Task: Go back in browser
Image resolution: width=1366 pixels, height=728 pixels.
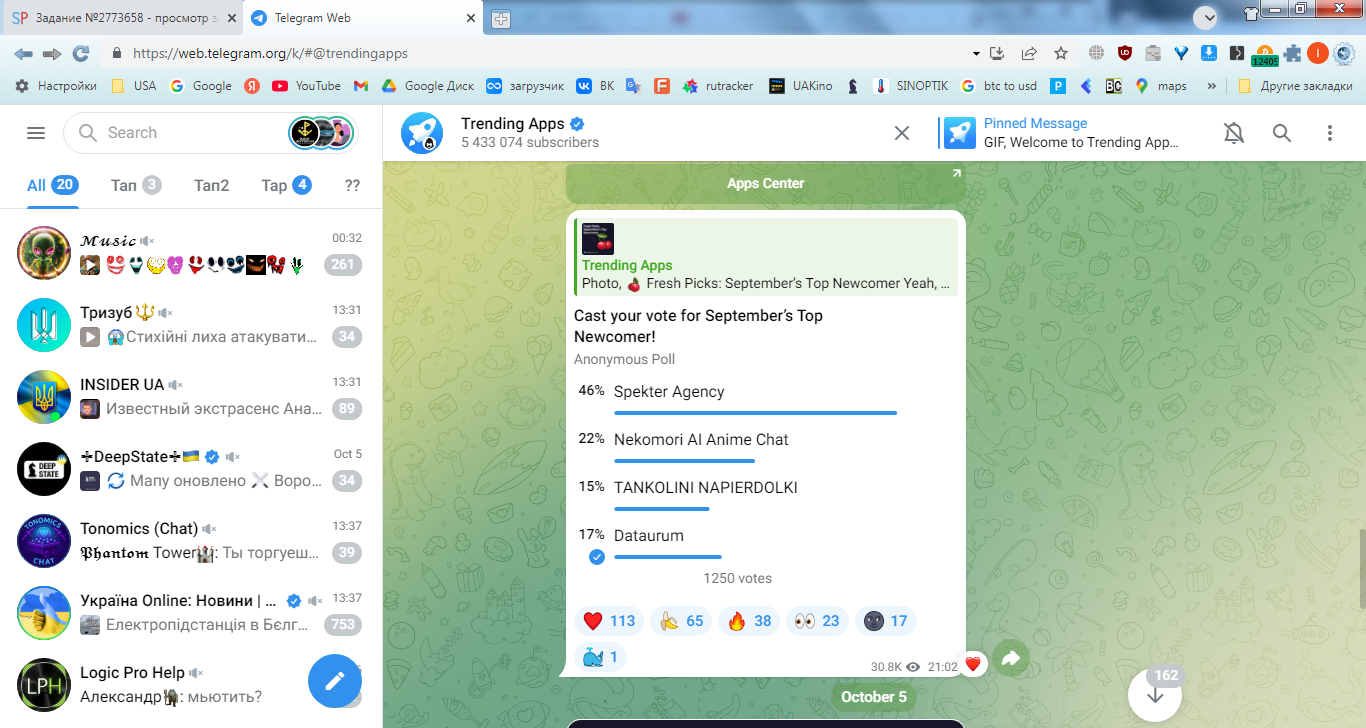Action: tap(23, 53)
